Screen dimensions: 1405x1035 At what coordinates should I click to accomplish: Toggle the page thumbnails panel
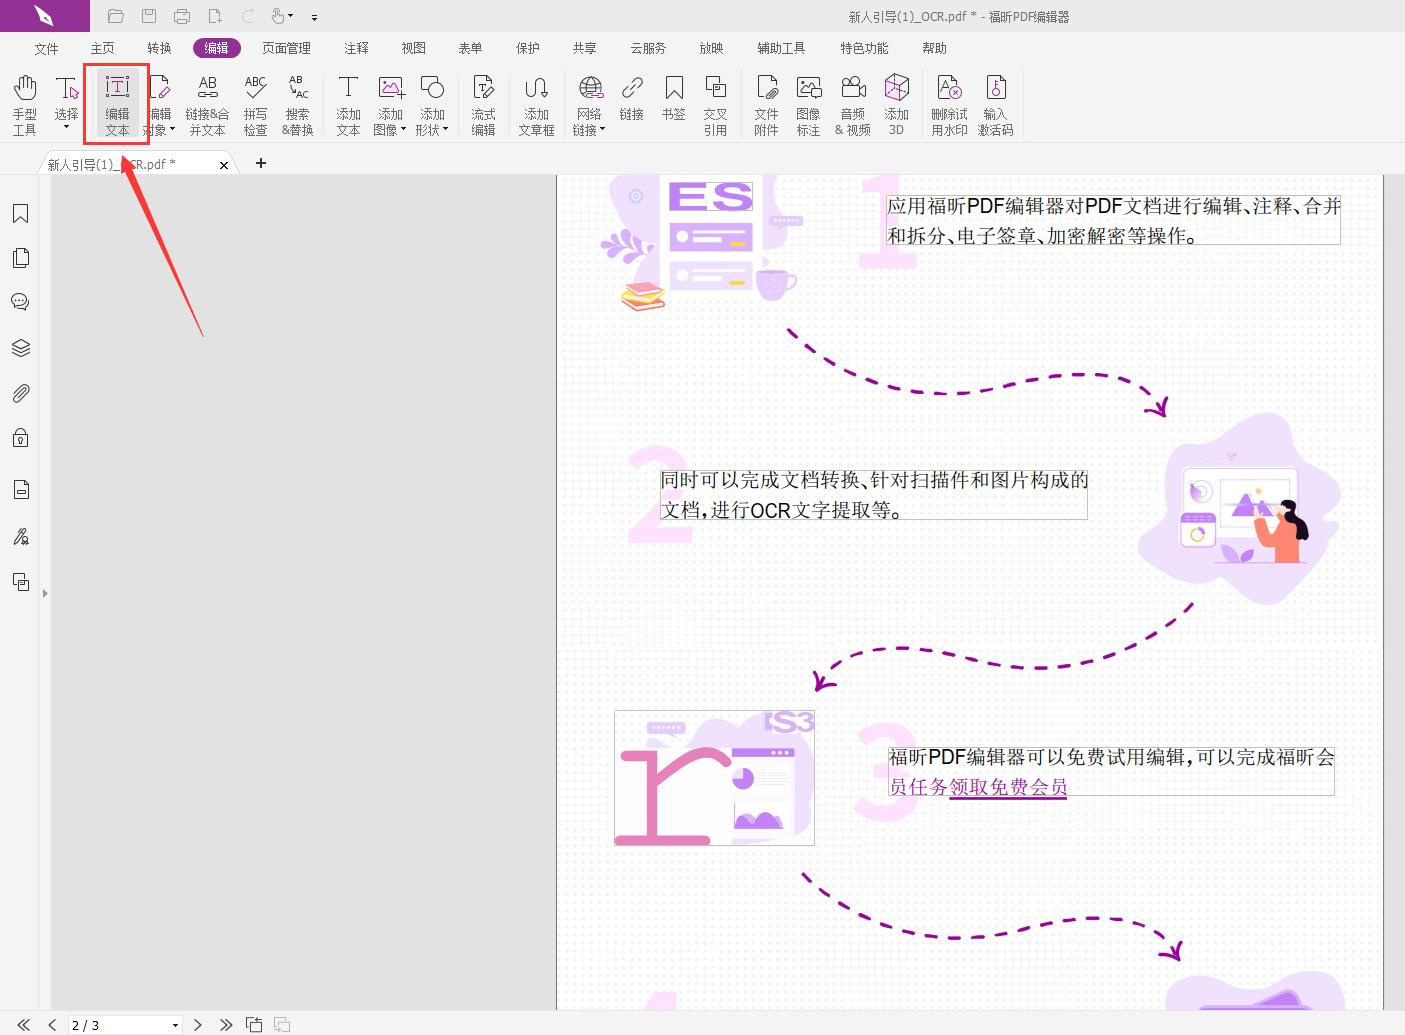coord(20,257)
